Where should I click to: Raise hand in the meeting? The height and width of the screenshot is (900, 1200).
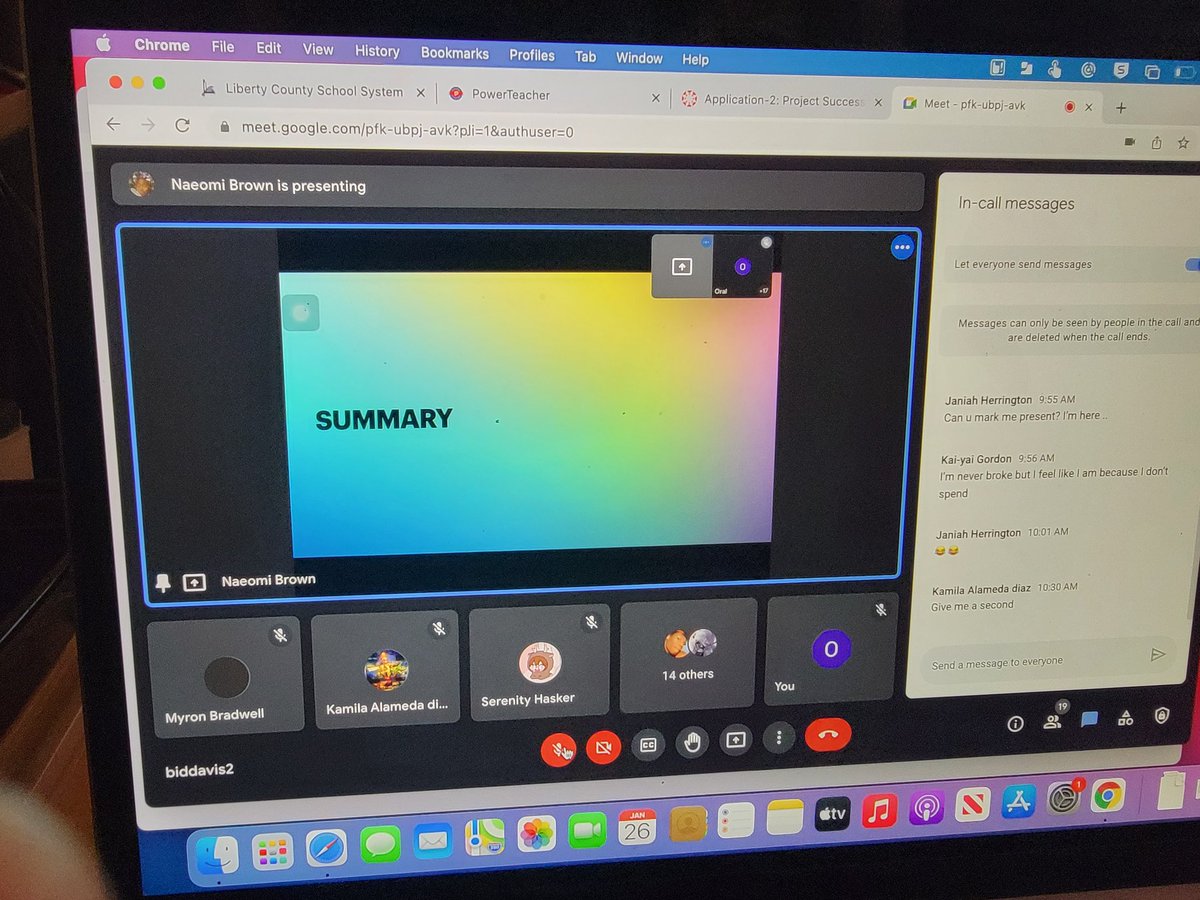click(691, 742)
